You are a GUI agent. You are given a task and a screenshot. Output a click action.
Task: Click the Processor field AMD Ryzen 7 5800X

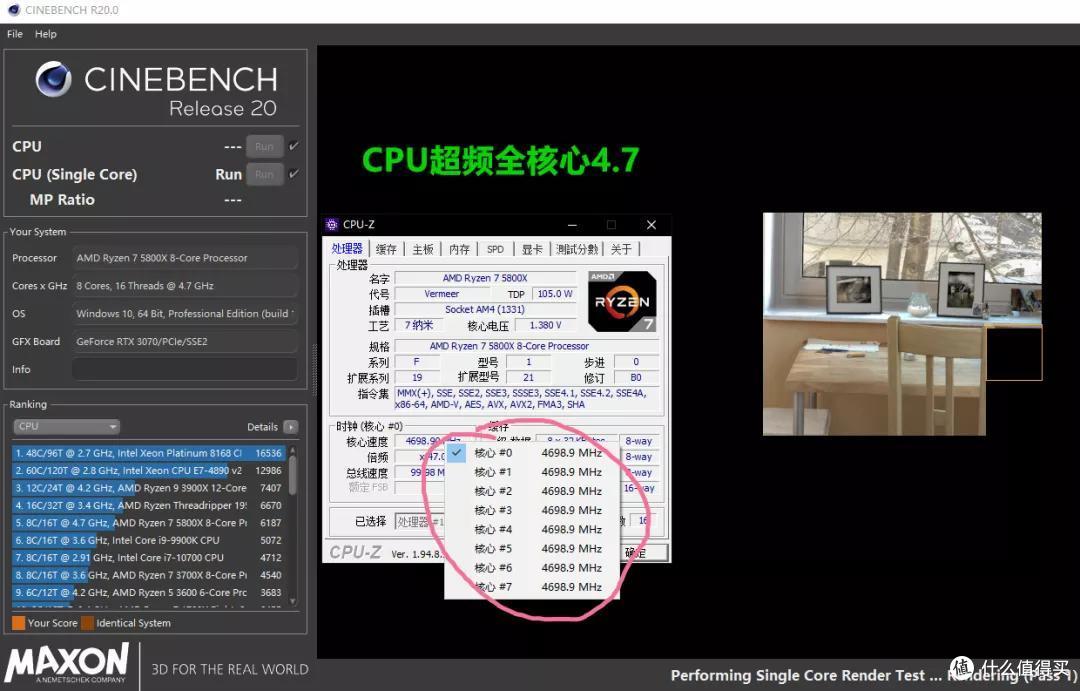click(x=185, y=258)
